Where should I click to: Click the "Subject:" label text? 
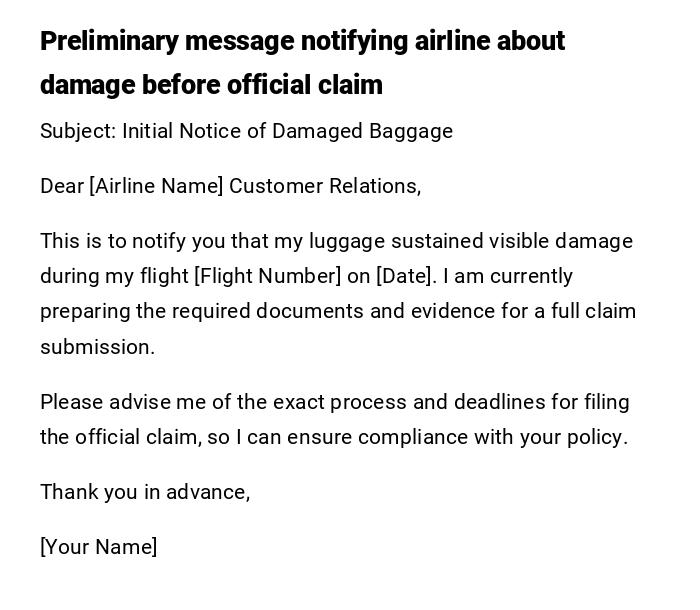click(x=78, y=131)
